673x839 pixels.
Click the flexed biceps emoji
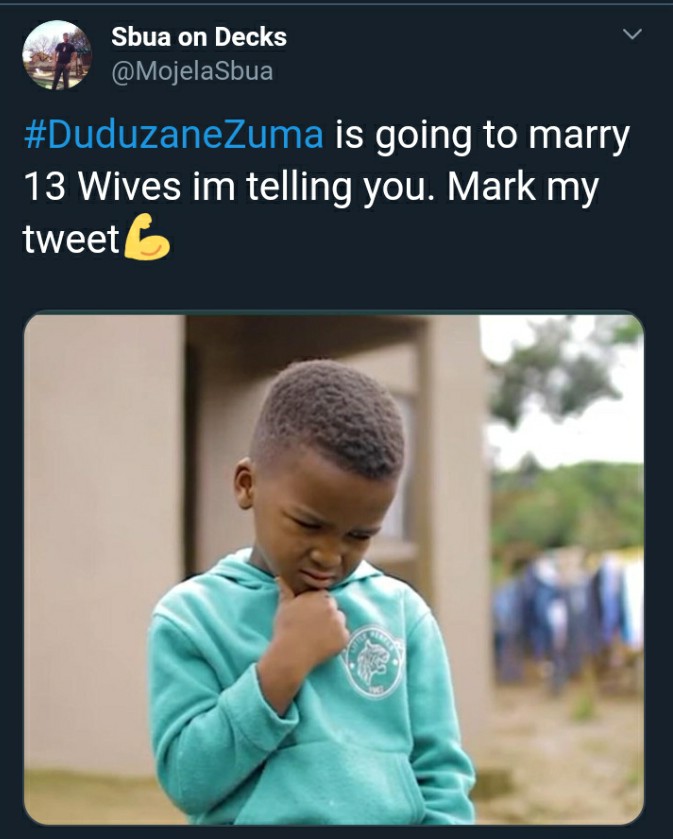pyautogui.click(x=146, y=237)
